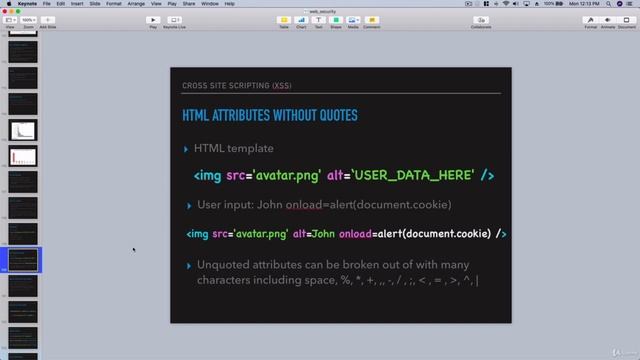640x360 pixels.
Task: Open the Zoom percentage dropdown
Action: (29, 20)
